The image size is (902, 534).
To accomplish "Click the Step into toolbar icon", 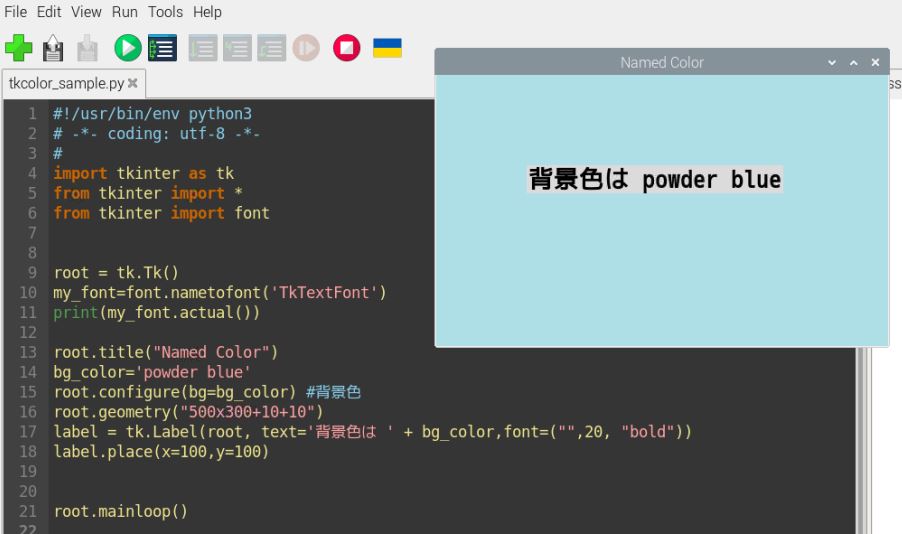I will 237,48.
